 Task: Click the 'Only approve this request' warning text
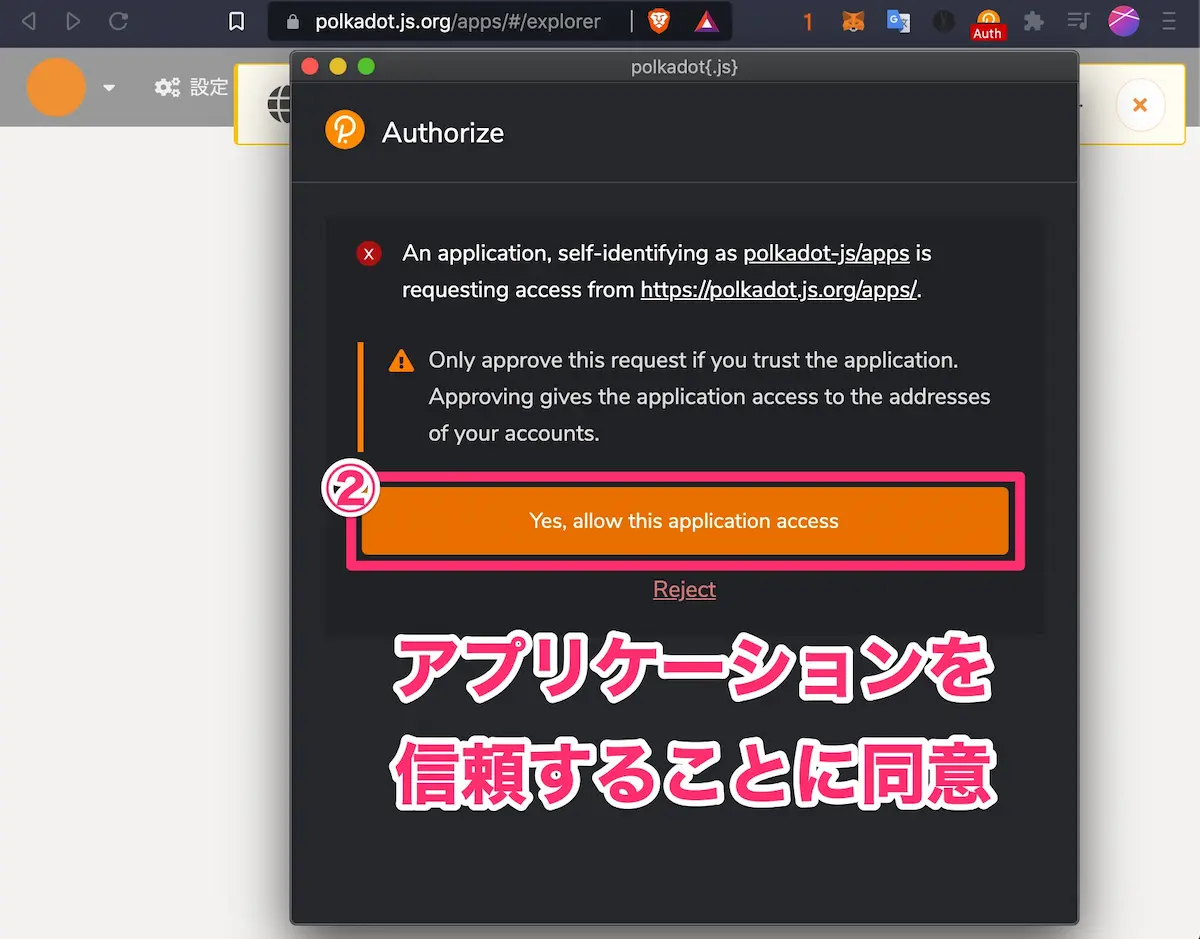point(709,397)
